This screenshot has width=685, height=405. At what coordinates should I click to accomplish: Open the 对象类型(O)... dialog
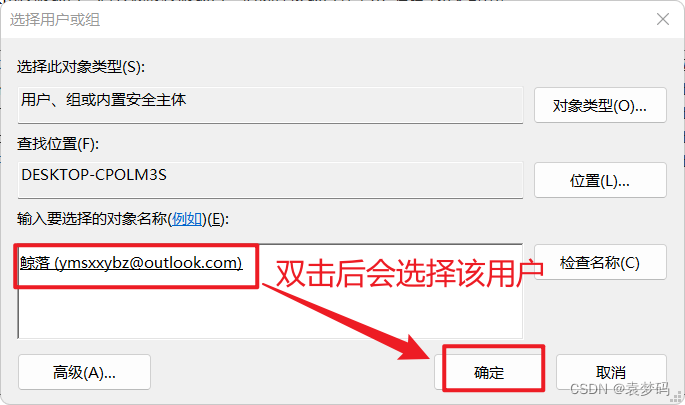coord(600,105)
